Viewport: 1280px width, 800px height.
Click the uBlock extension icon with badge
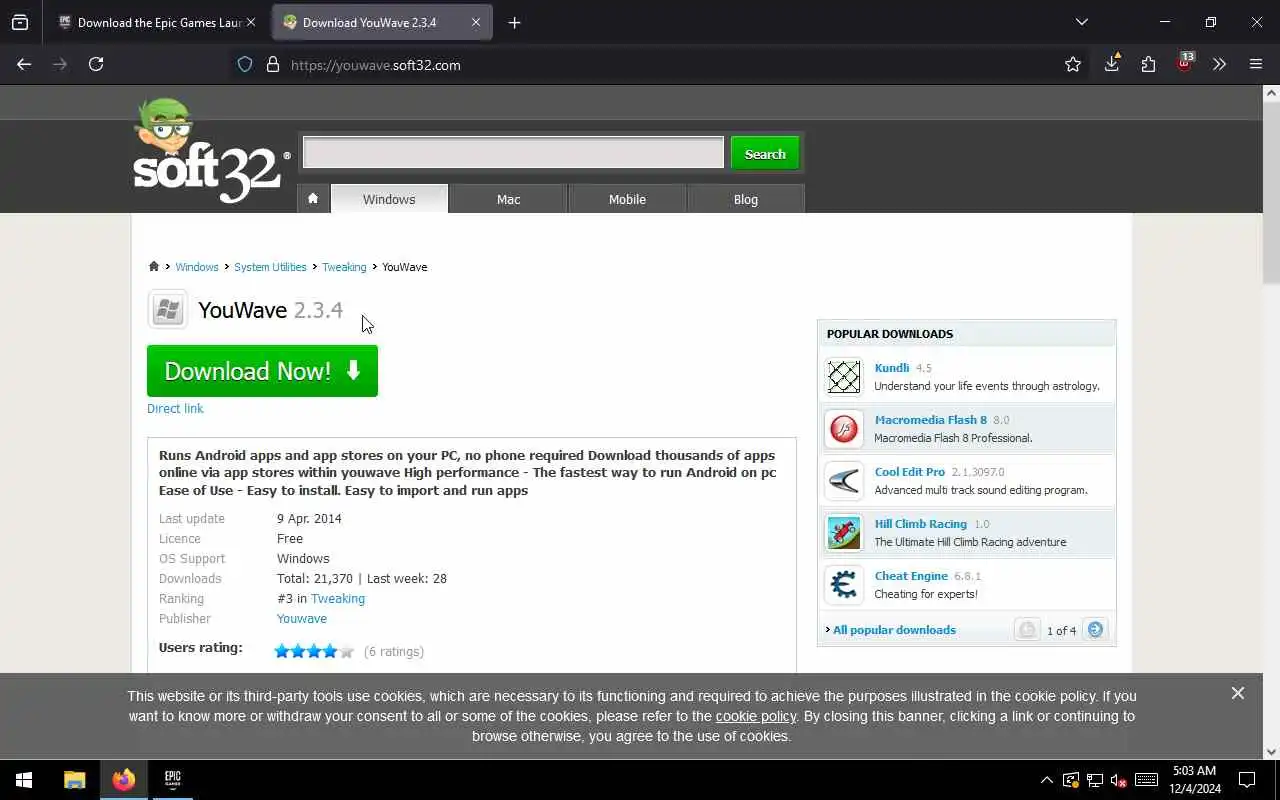click(1185, 62)
